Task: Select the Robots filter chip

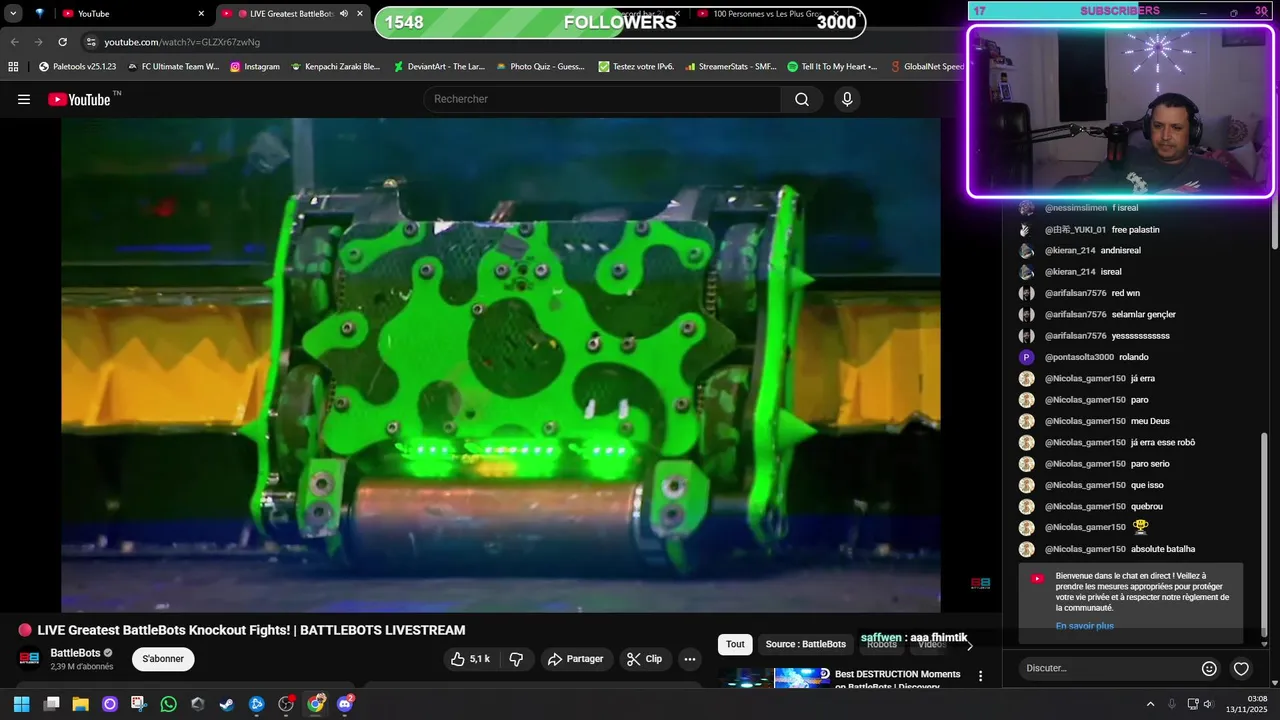Action: tap(882, 644)
